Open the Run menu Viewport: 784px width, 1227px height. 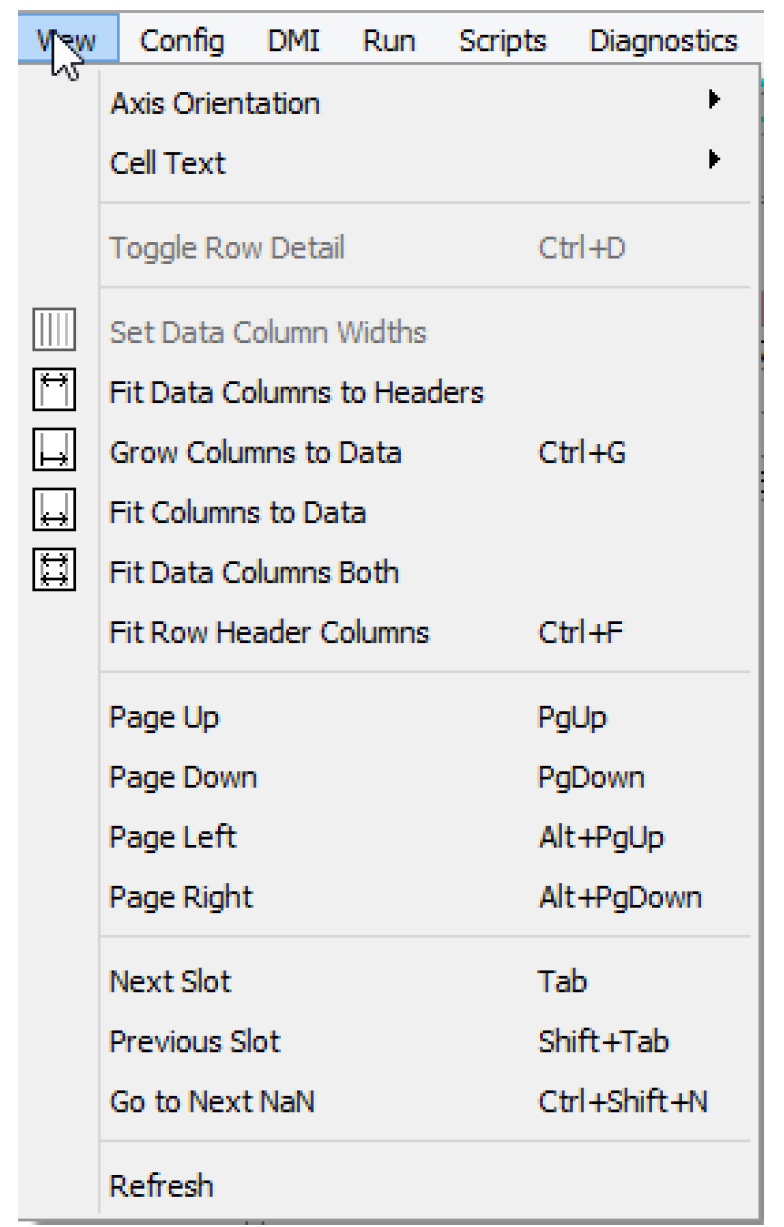tap(389, 41)
